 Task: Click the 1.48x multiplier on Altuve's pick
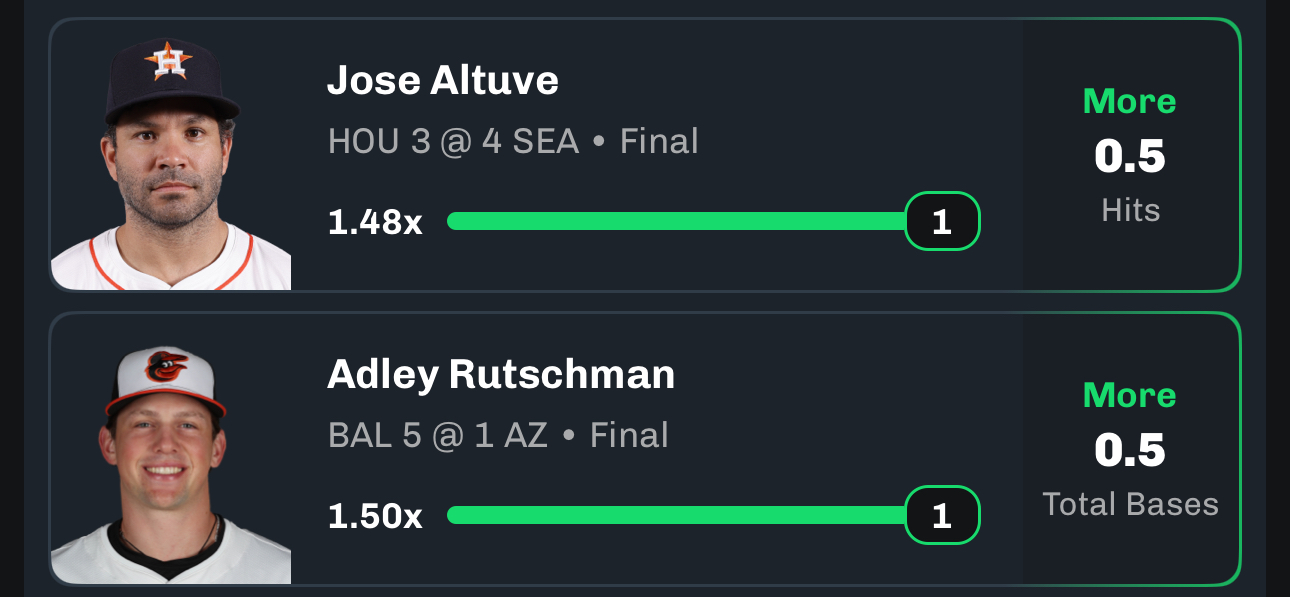[x=375, y=222]
